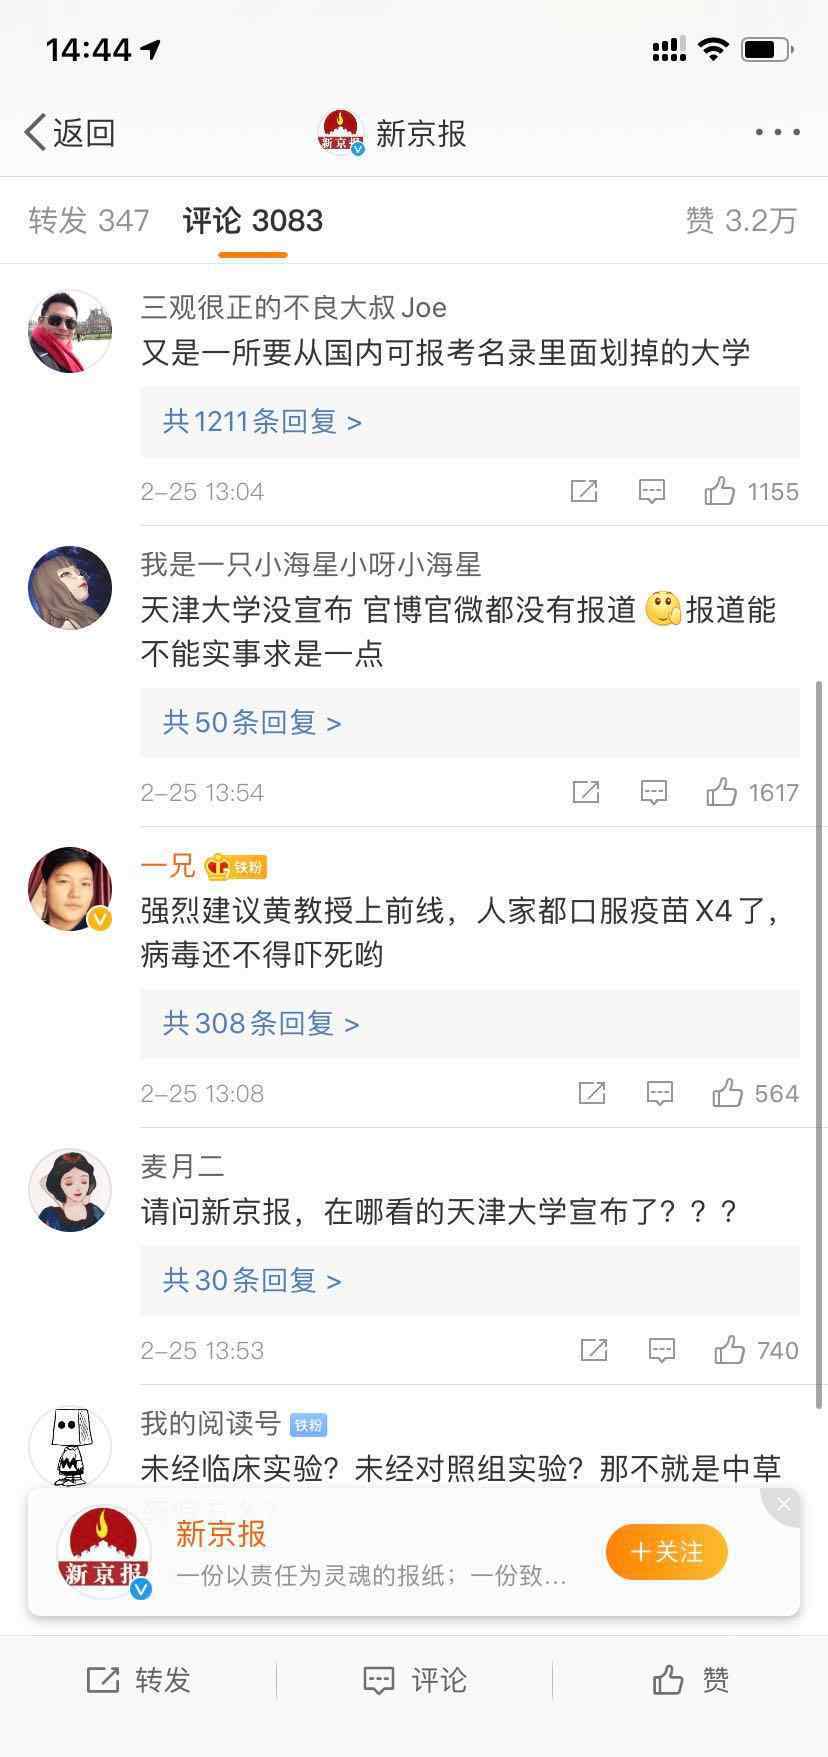Tap reply bubble on the first comment
Image resolution: width=828 pixels, height=1757 pixels.
click(652, 491)
